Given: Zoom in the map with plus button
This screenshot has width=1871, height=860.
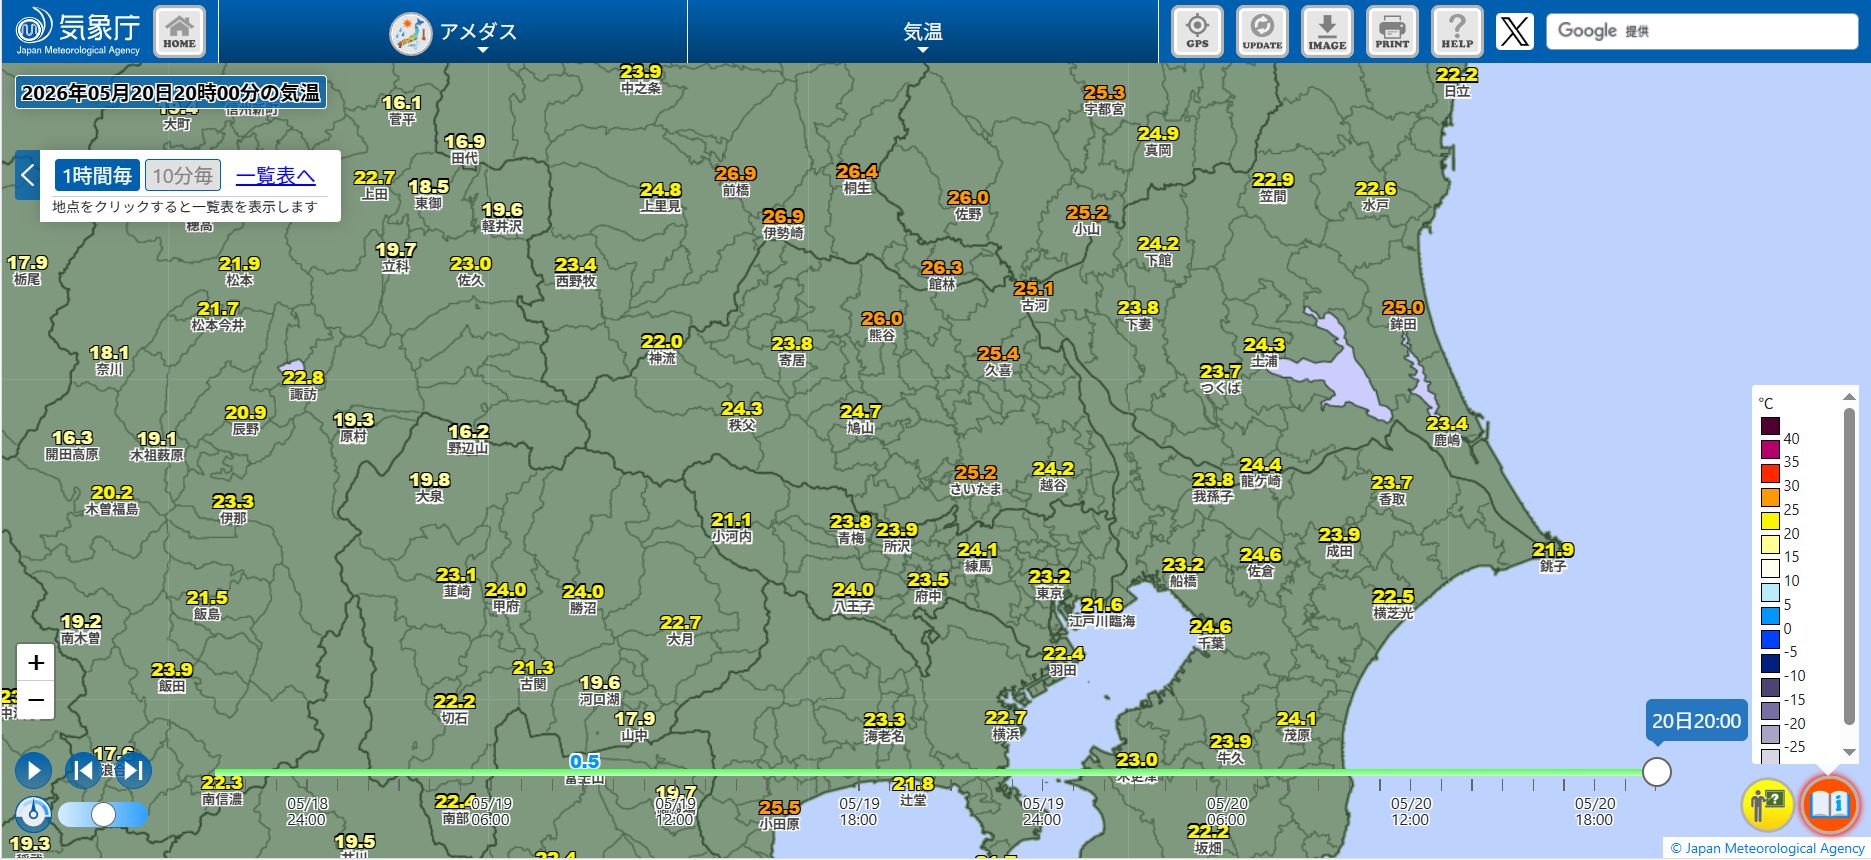Looking at the screenshot, I should tap(36, 662).
